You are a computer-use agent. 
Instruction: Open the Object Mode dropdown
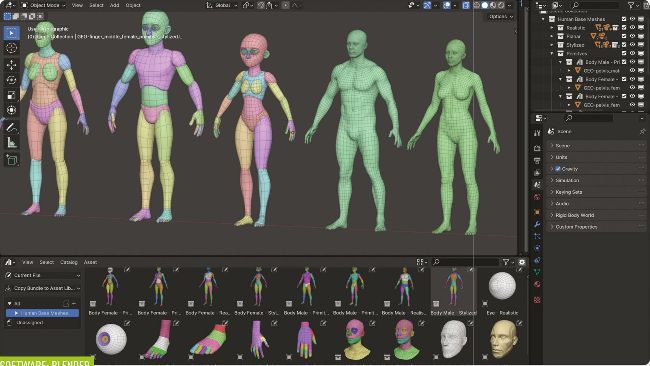(x=44, y=5)
